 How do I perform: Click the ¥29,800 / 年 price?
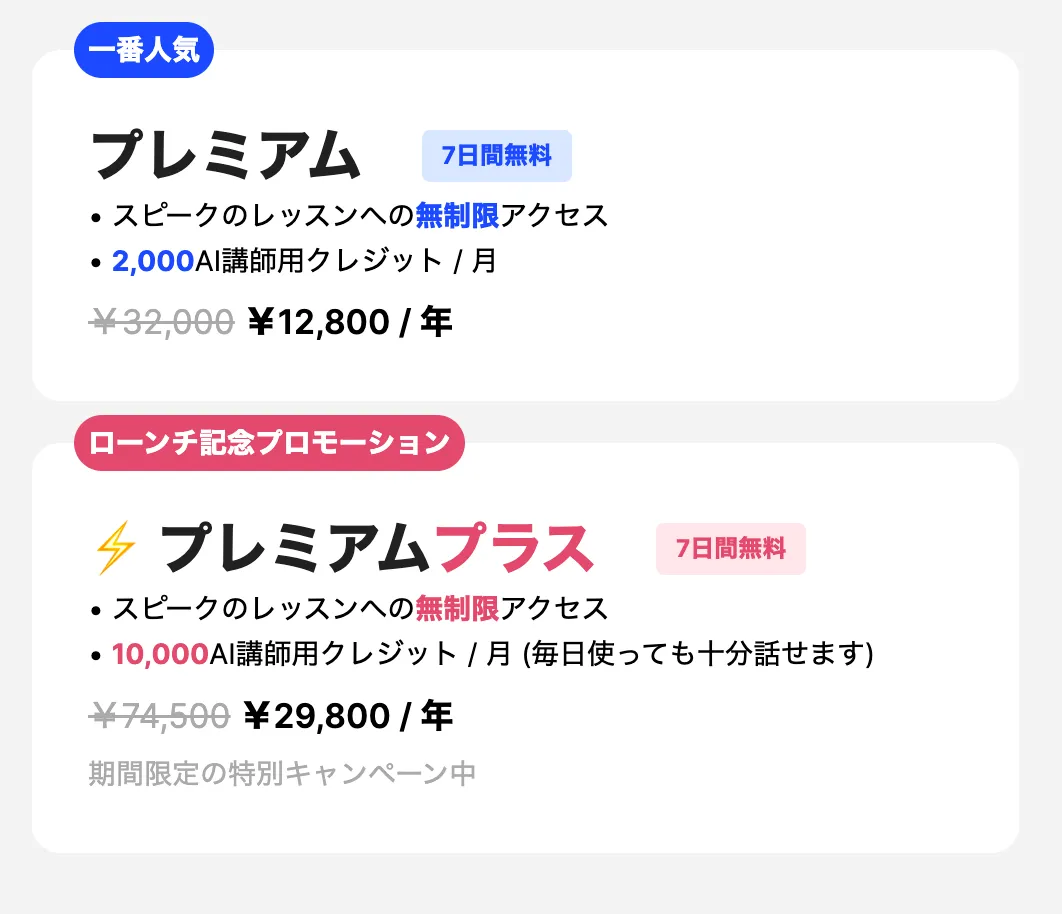[x=348, y=716]
